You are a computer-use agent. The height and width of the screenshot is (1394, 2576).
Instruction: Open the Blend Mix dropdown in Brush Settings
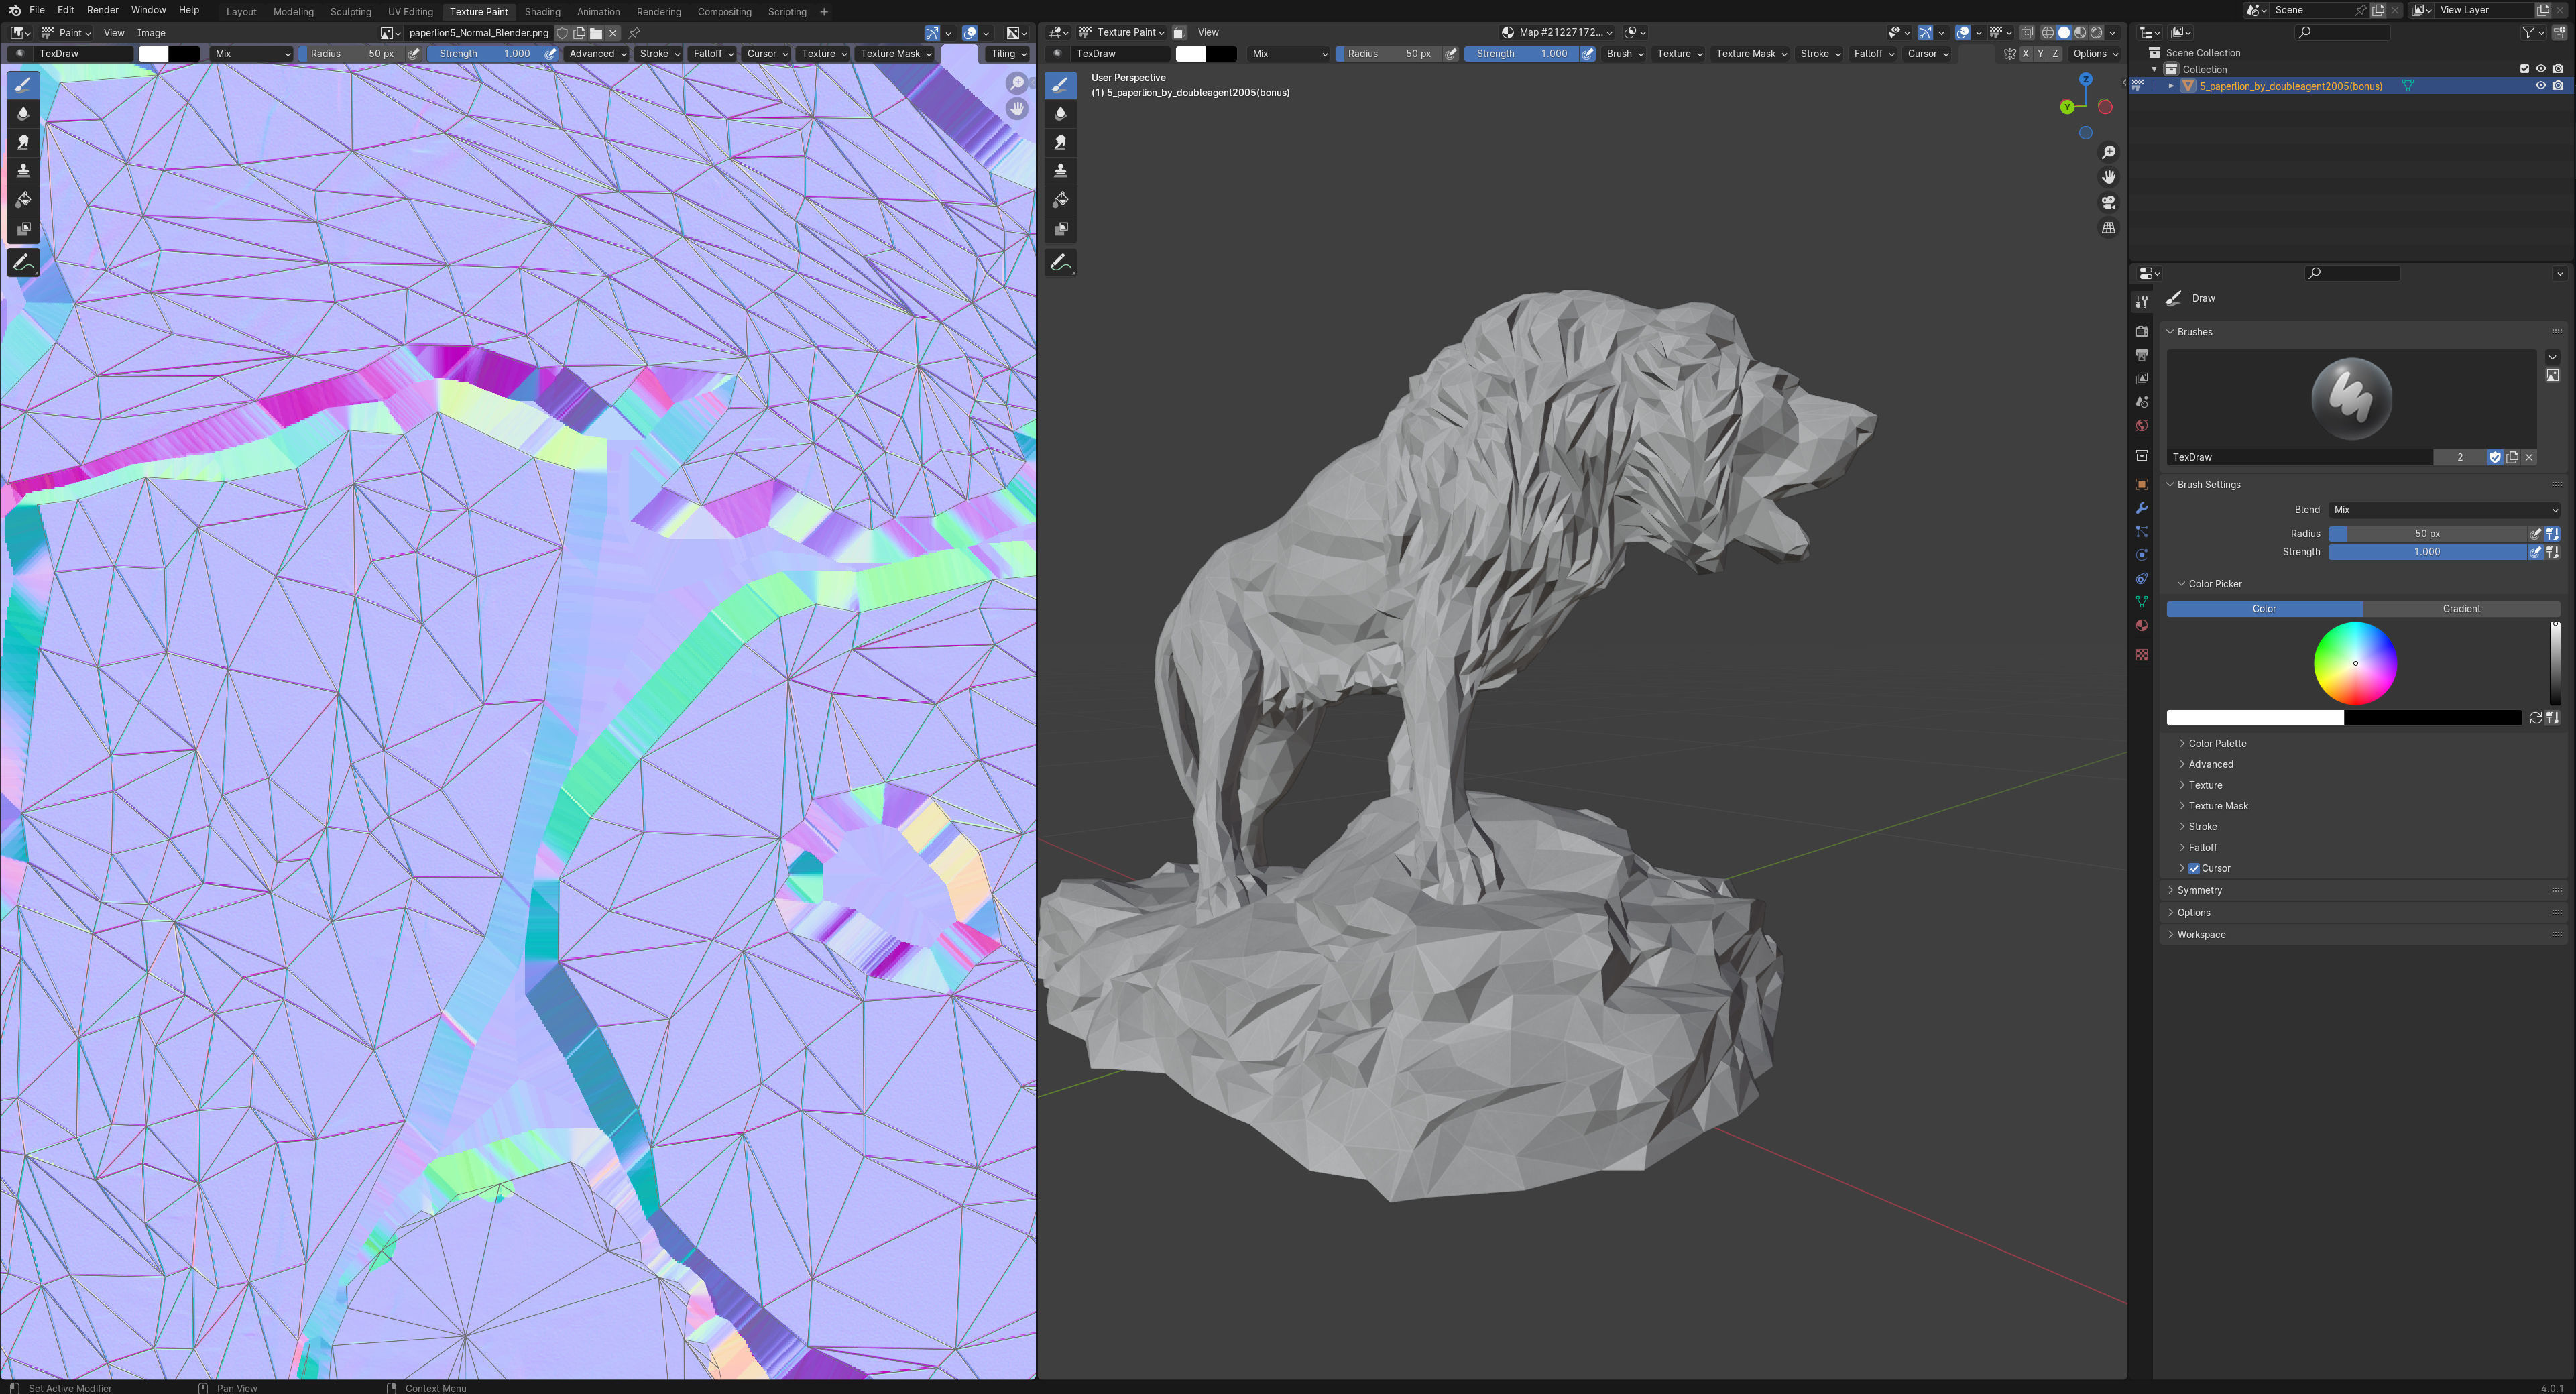[2444, 510]
